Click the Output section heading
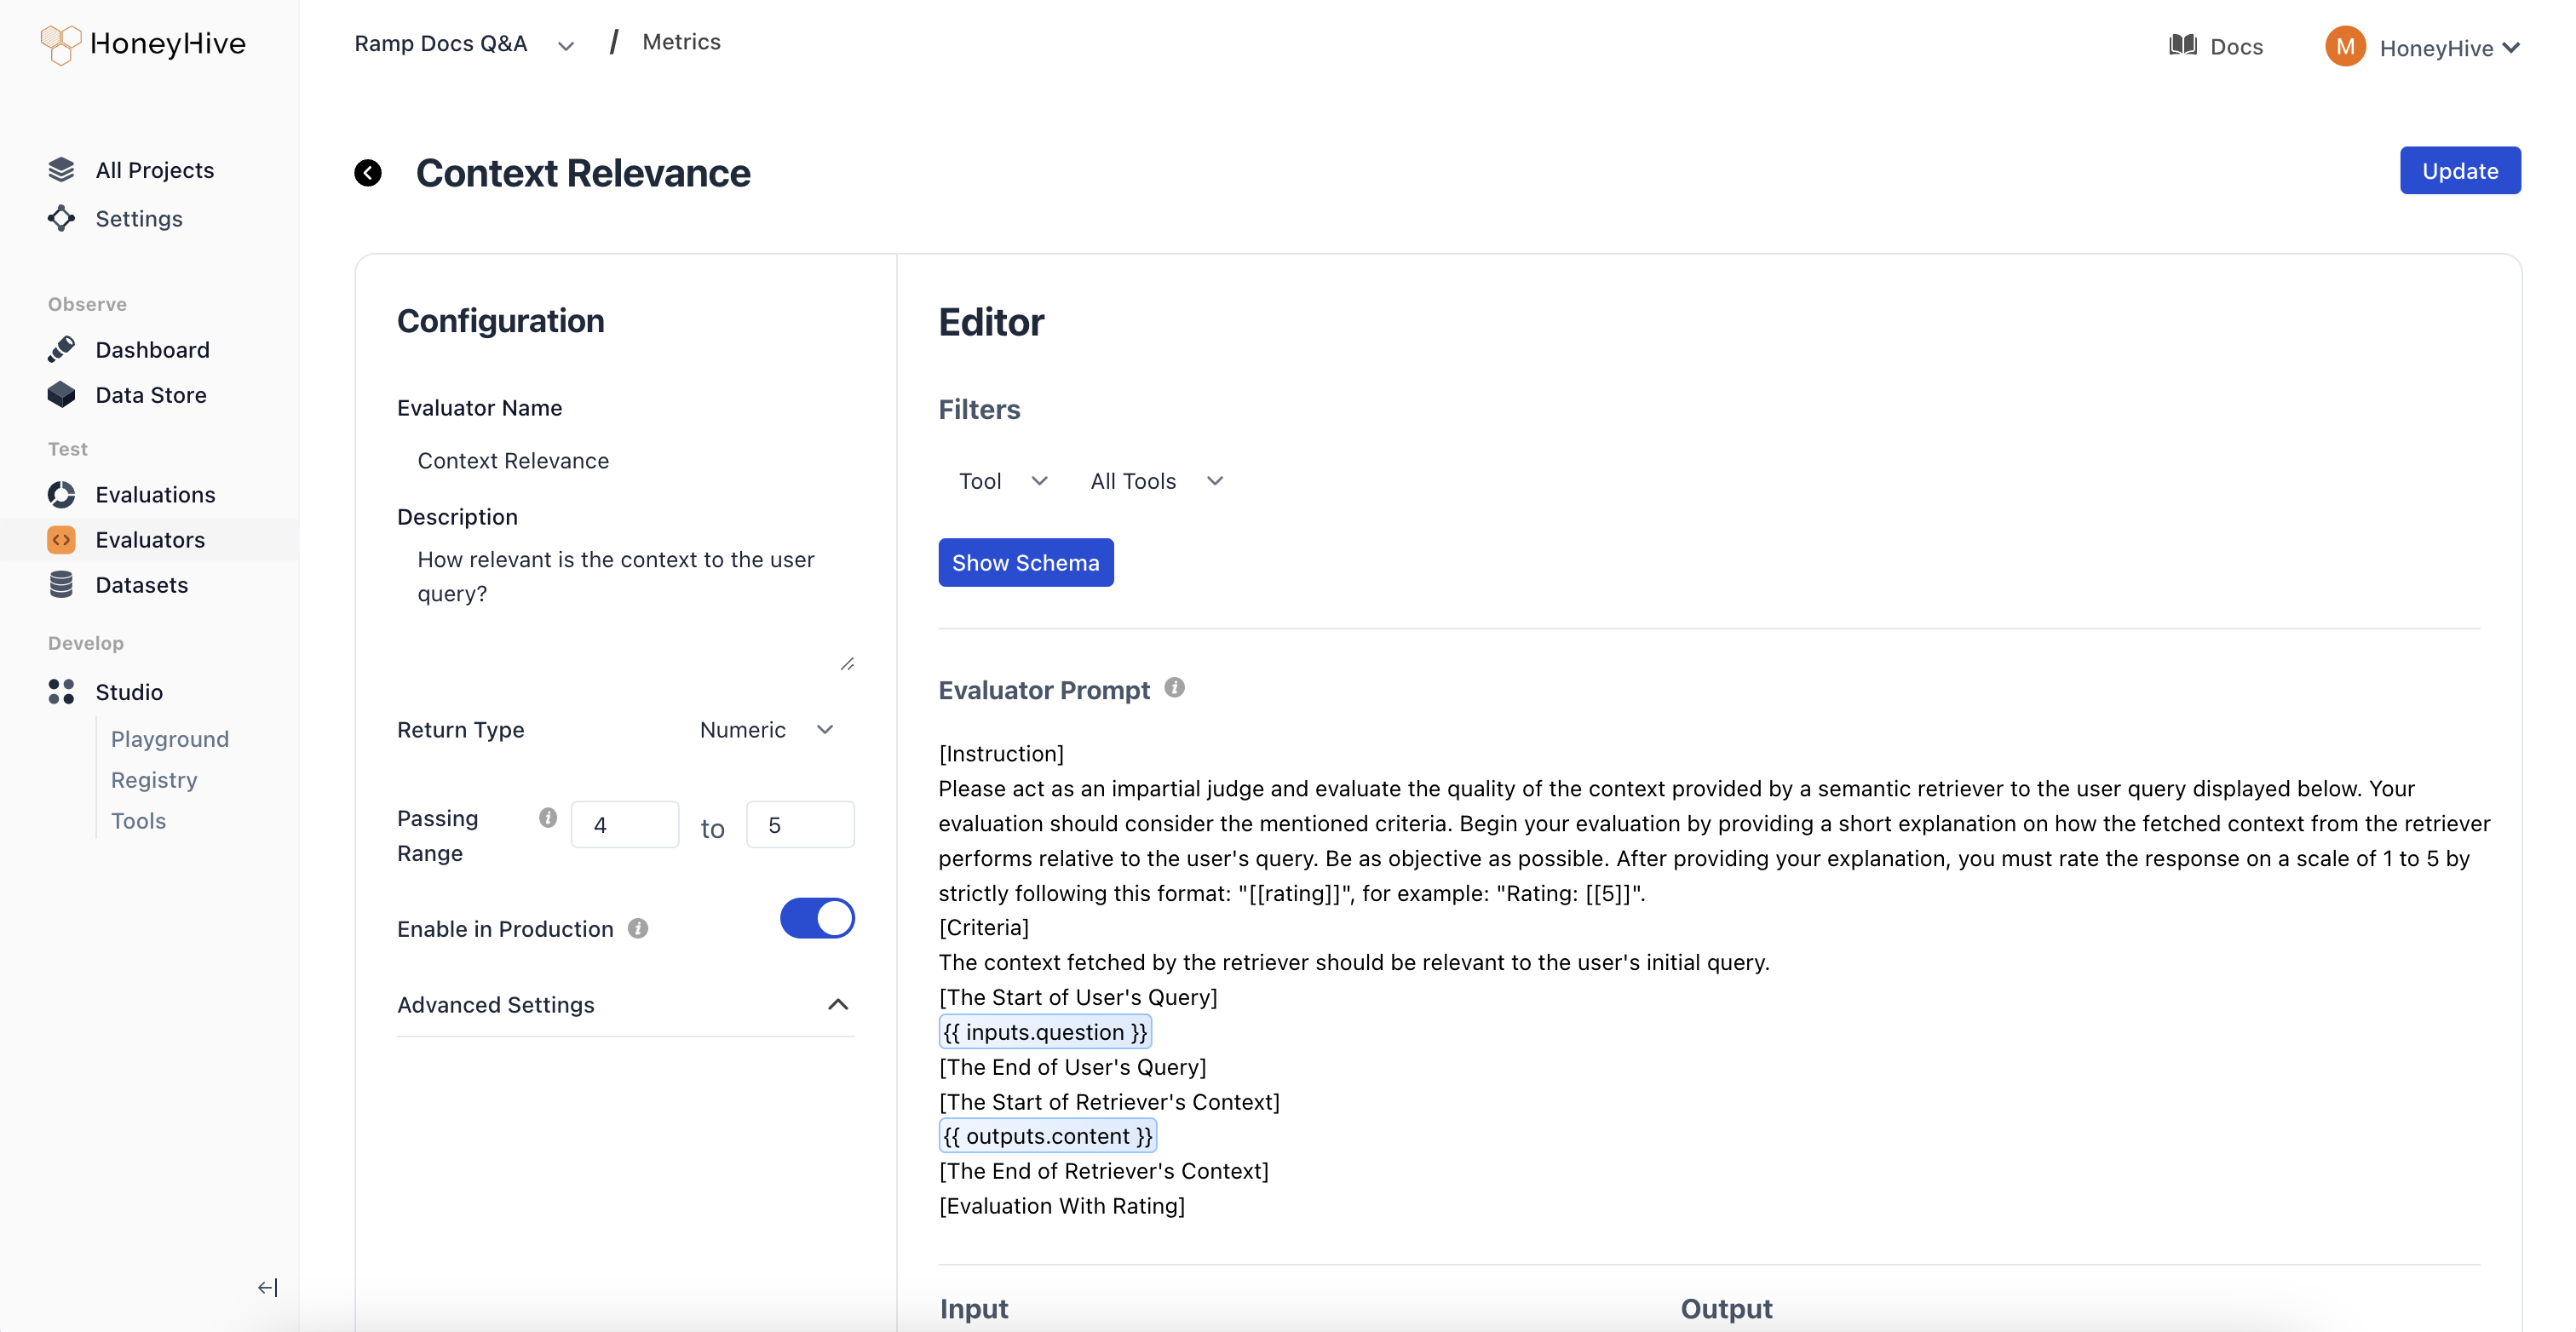 point(1726,1308)
